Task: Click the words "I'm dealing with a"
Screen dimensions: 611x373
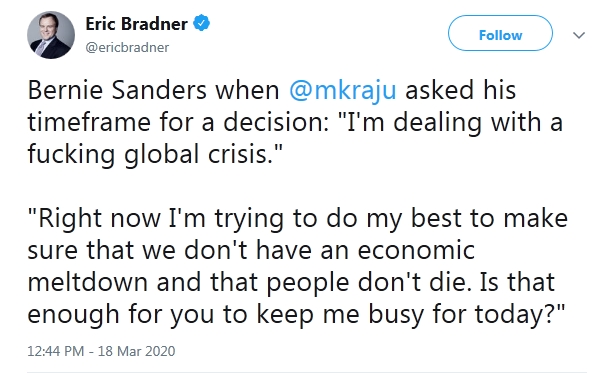Action: coord(455,122)
